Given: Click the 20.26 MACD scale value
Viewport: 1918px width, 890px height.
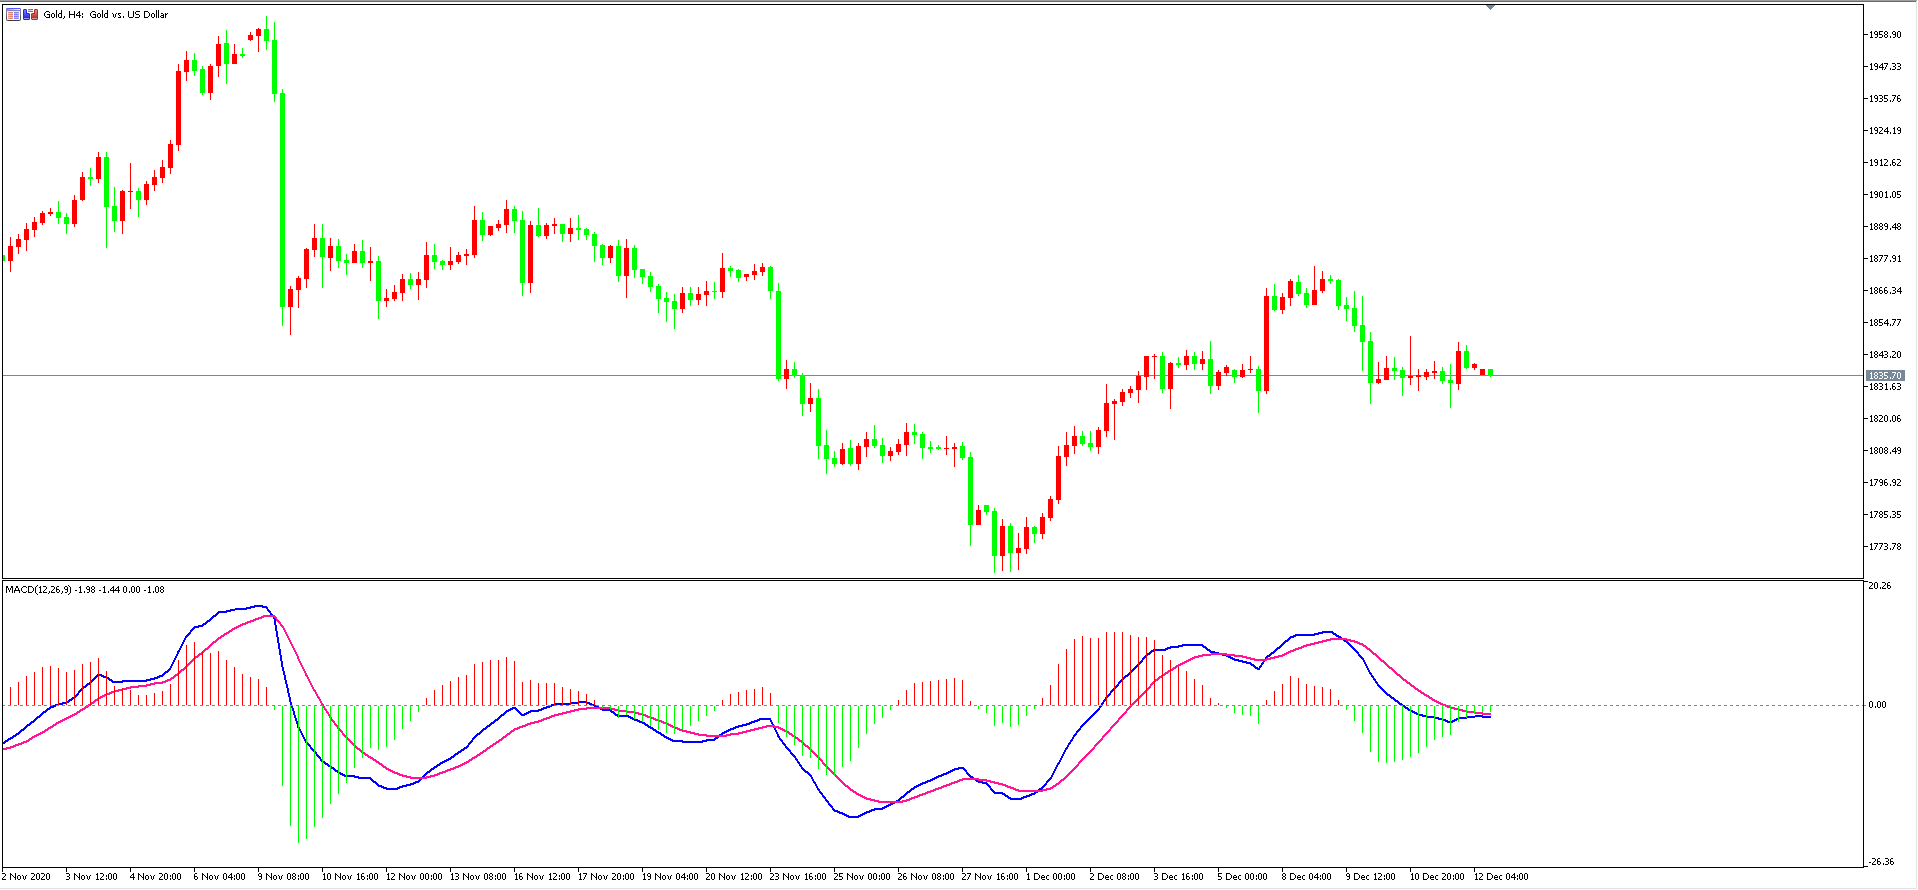Looking at the screenshot, I should tap(1878, 587).
